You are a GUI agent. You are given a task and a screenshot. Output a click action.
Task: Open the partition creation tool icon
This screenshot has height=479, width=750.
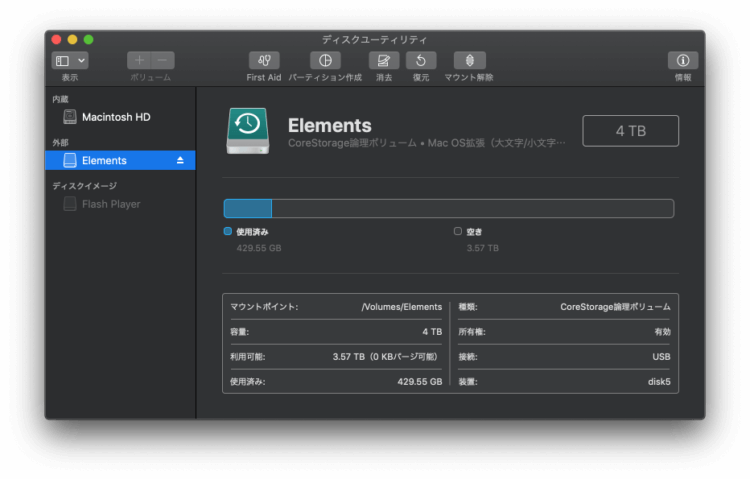tap(325, 61)
